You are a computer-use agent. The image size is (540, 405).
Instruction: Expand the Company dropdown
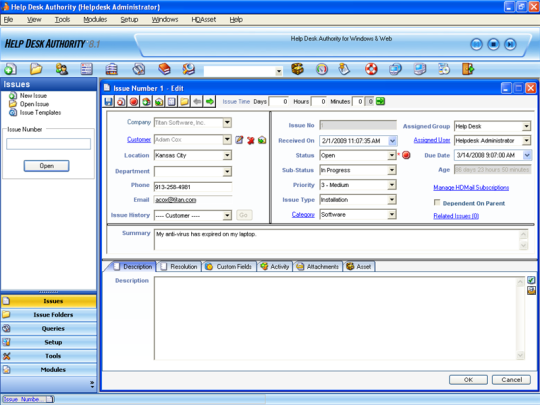tap(227, 123)
